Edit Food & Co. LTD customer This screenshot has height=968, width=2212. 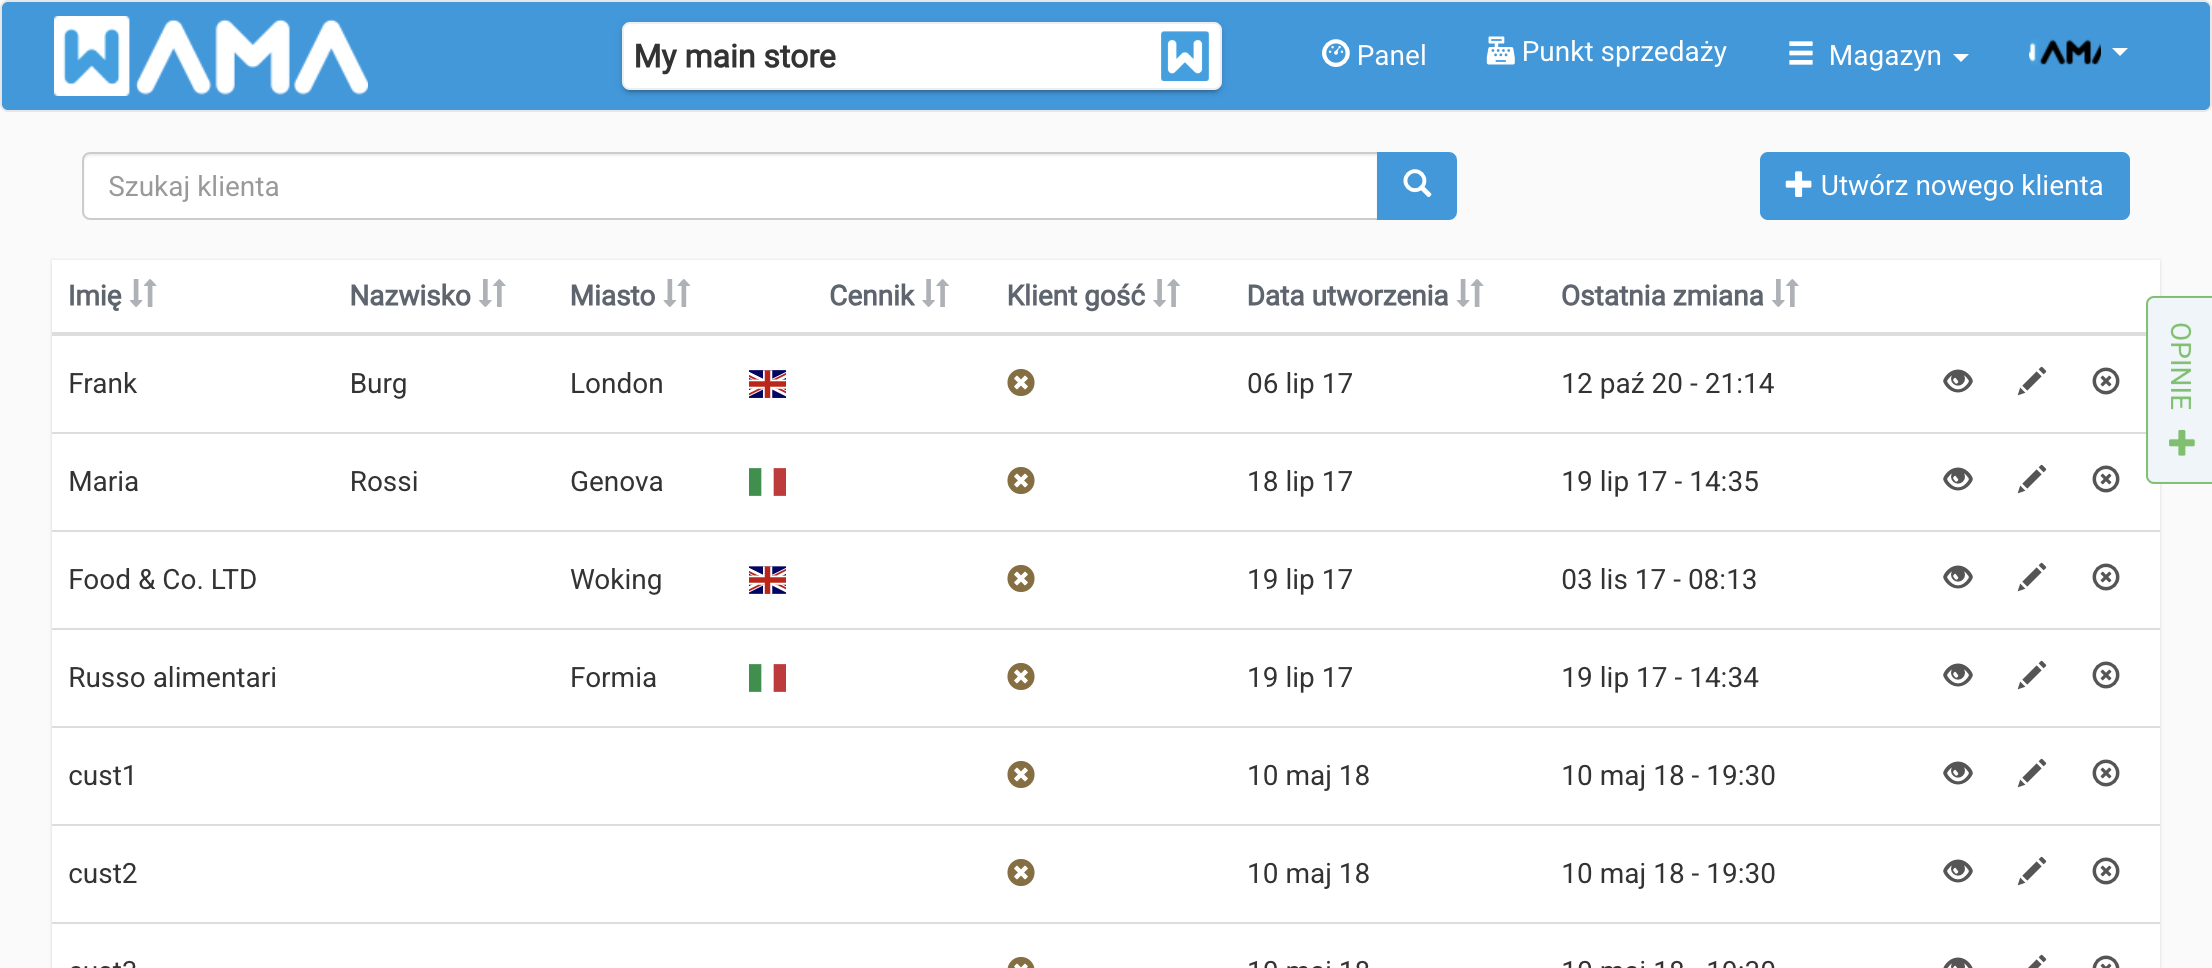(2031, 577)
